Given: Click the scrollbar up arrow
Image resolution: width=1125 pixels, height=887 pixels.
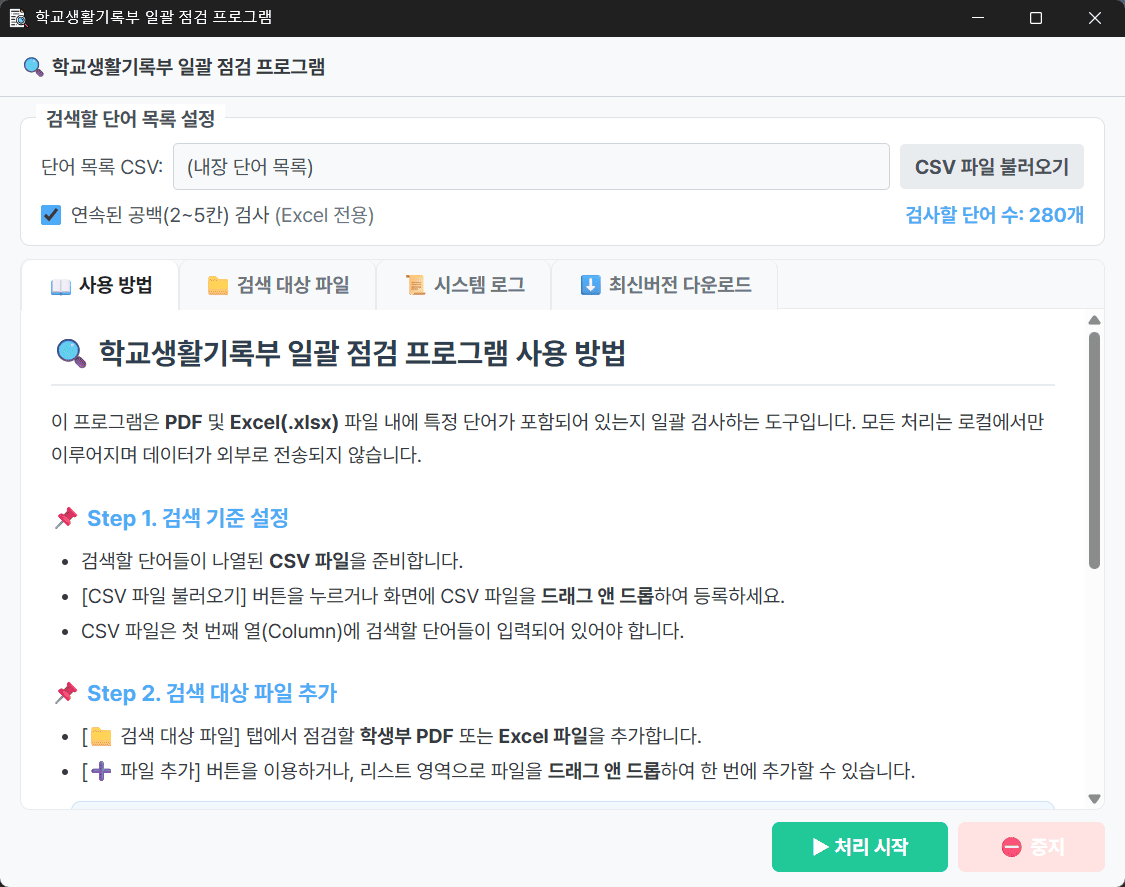Looking at the screenshot, I should [1094, 320].
